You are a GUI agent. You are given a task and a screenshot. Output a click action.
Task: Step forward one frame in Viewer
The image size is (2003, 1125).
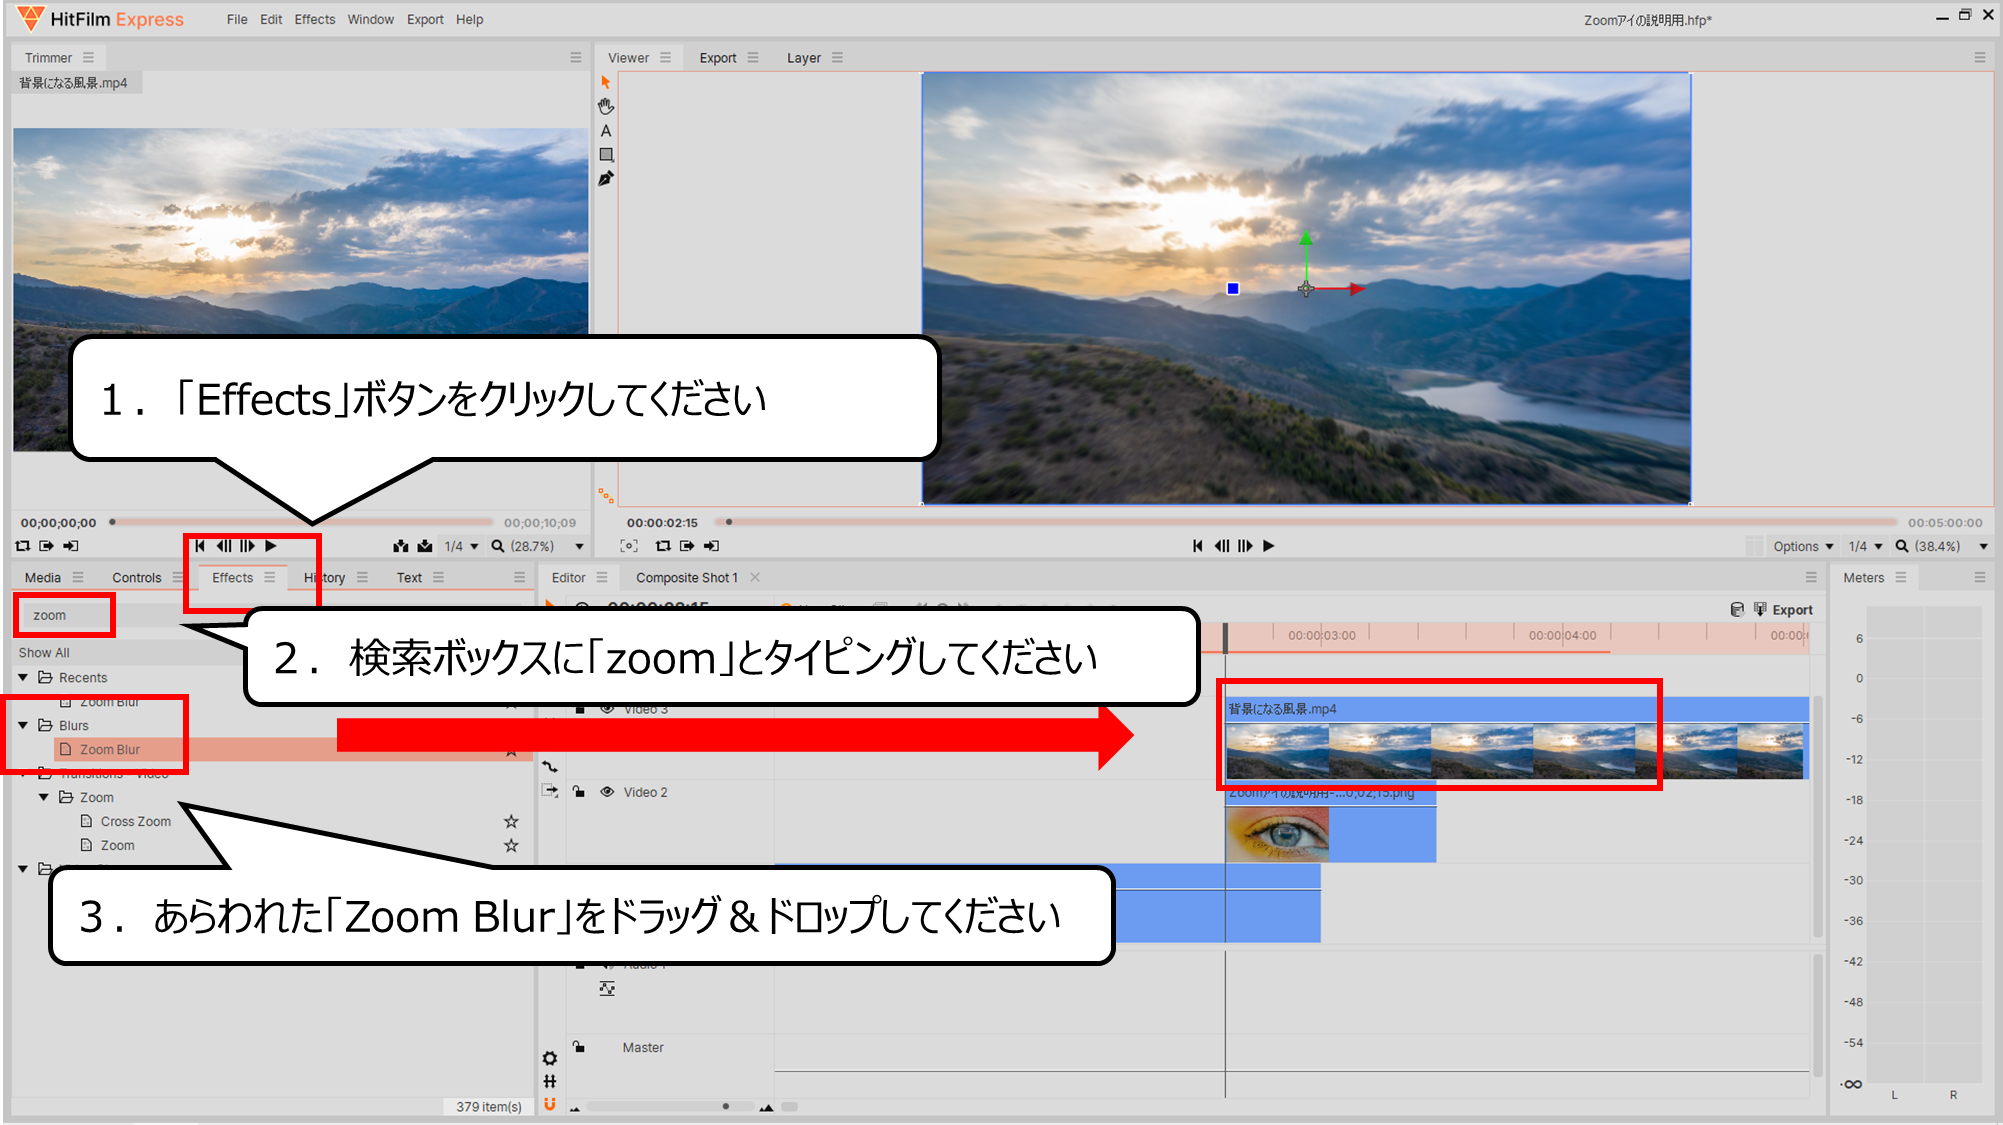pyautogui.click(x=1245, y=546)
